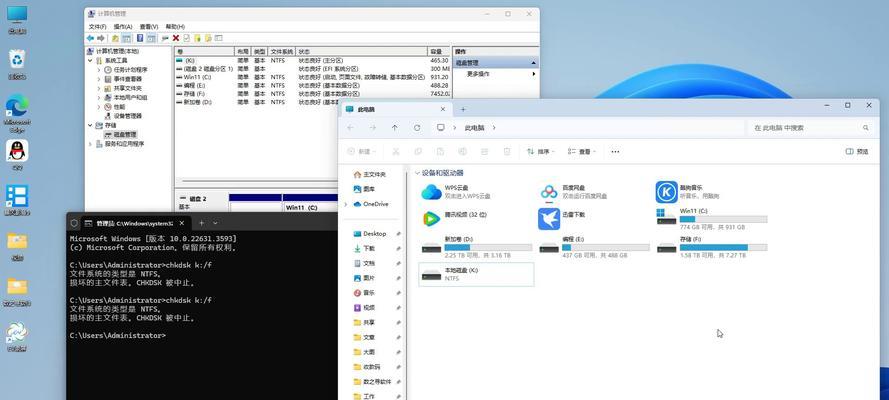This screenshot has height=400, width=889.
Task: Click the 卷 column header in Disk Management
Action: [x=204, y=51]
